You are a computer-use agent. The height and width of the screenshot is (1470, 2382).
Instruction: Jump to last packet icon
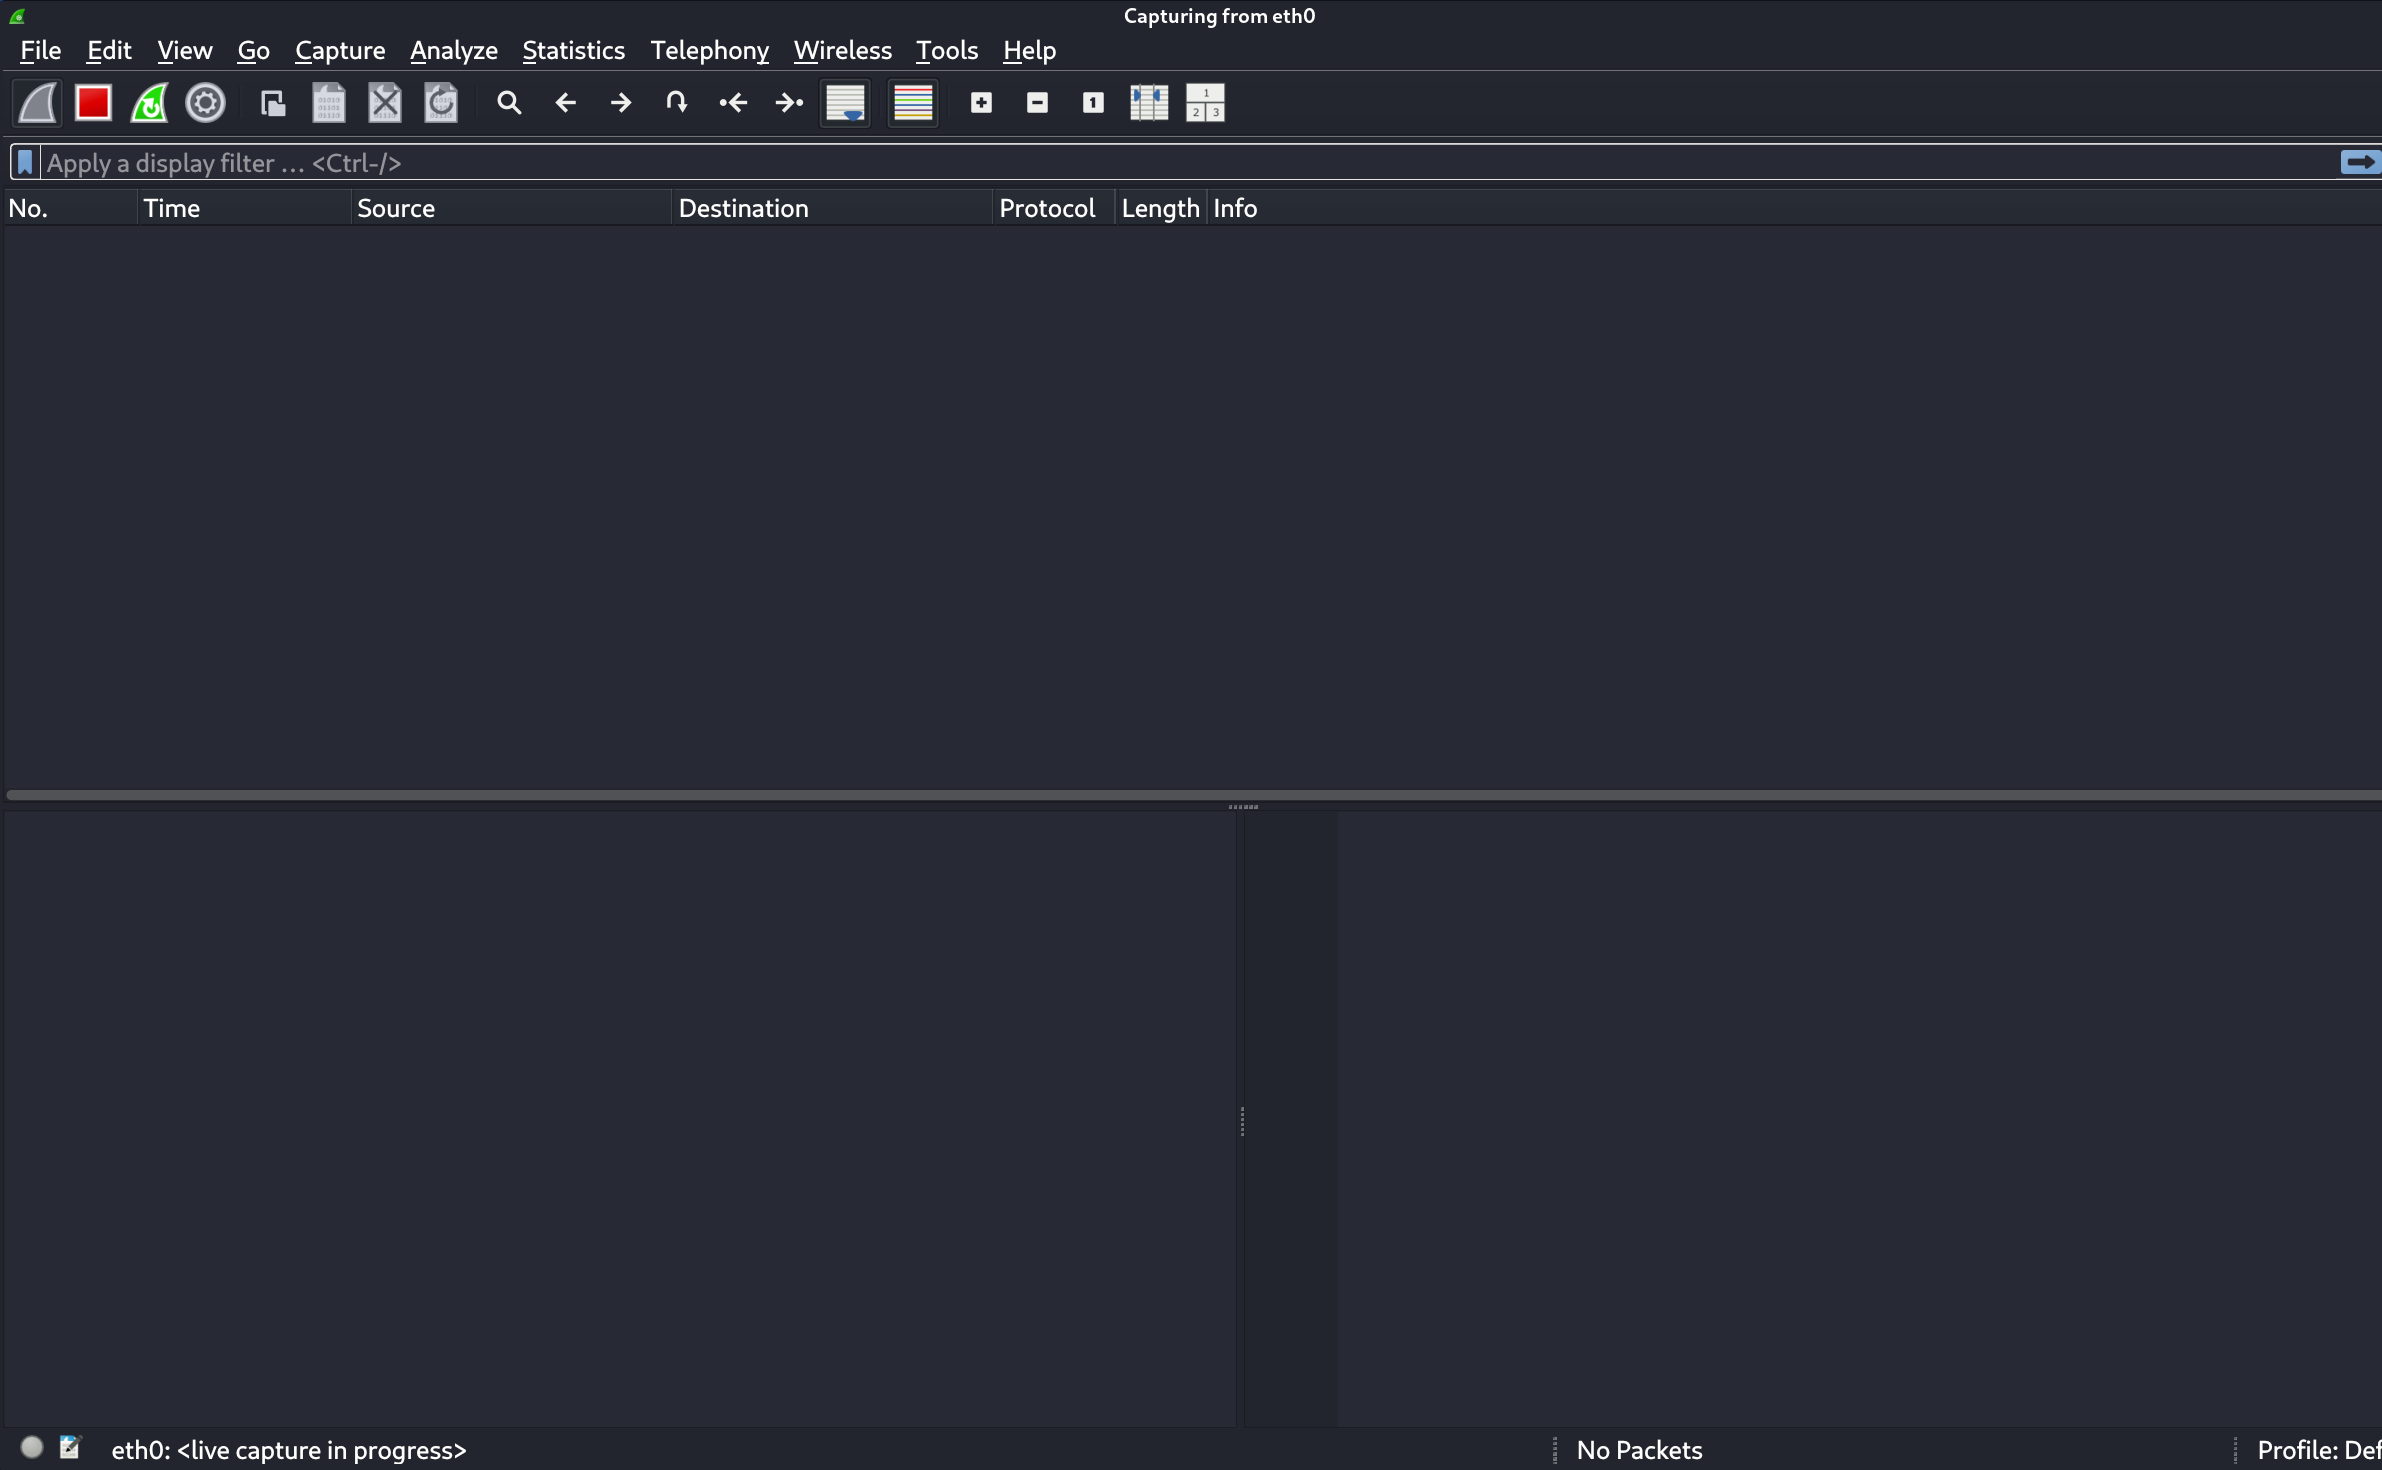point(789,103)
